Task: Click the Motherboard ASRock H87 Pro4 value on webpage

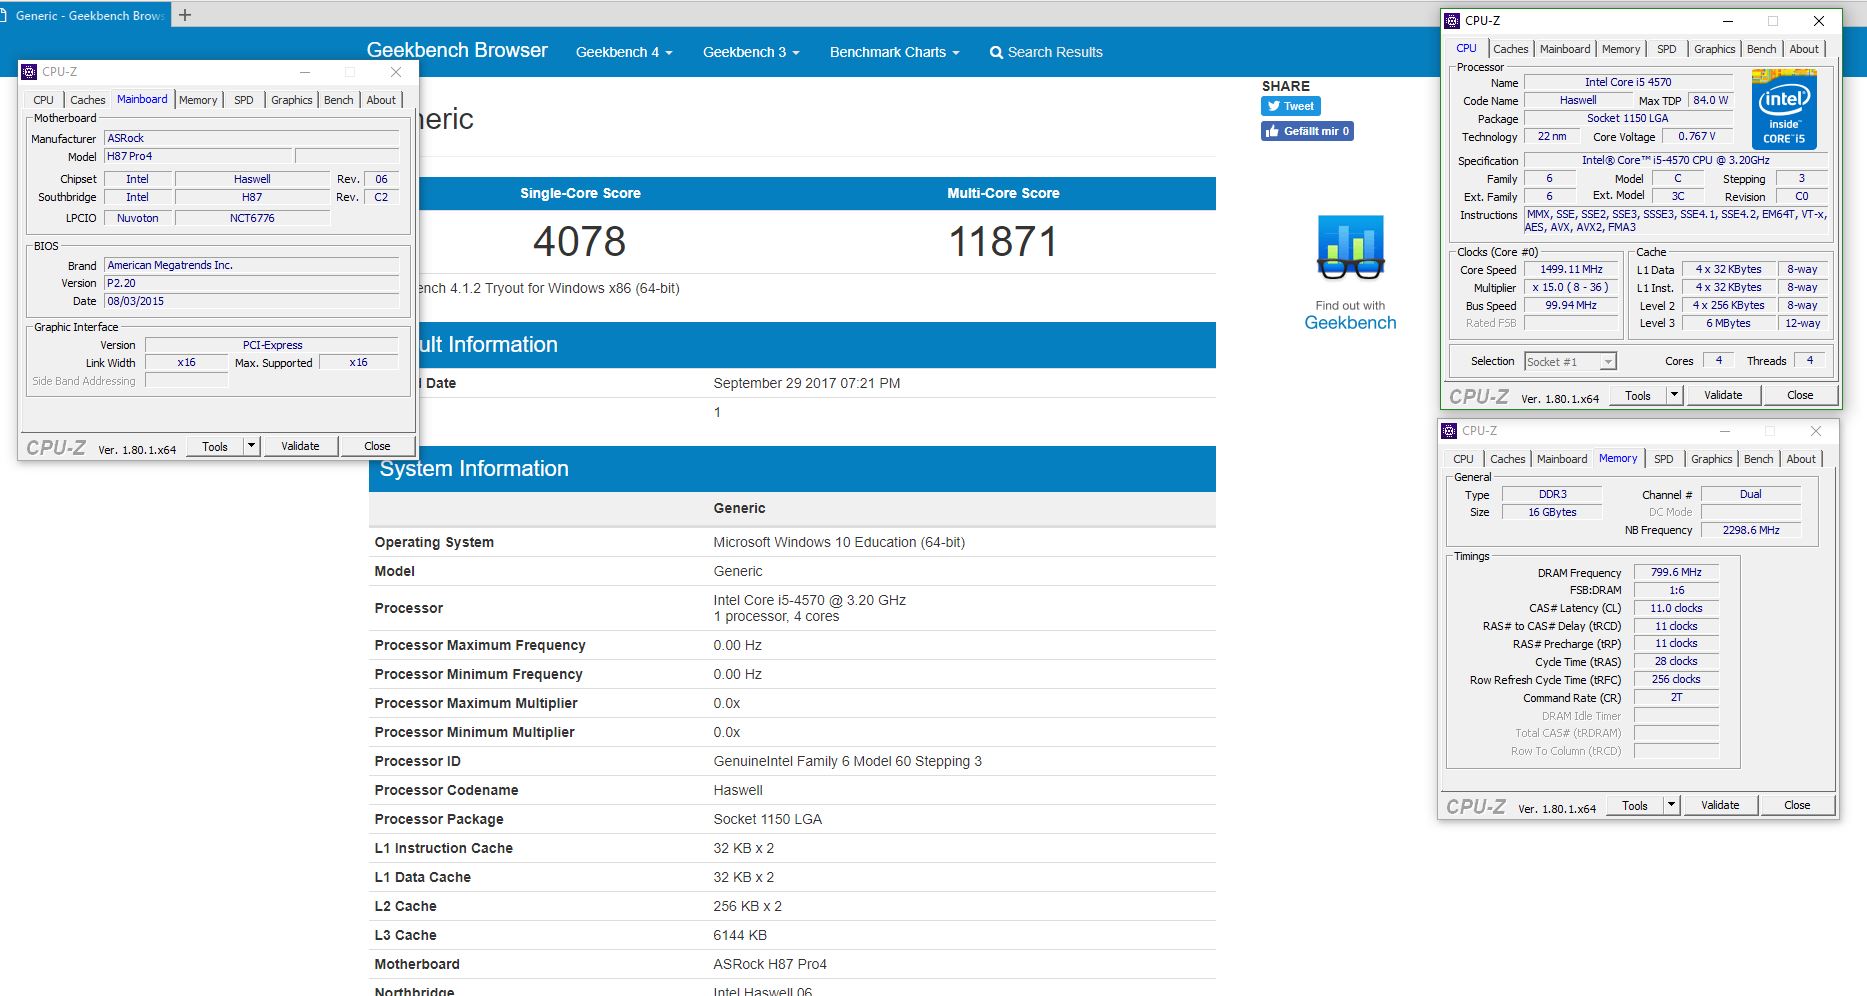Action: pyautogui.click(x=770, y=964)
